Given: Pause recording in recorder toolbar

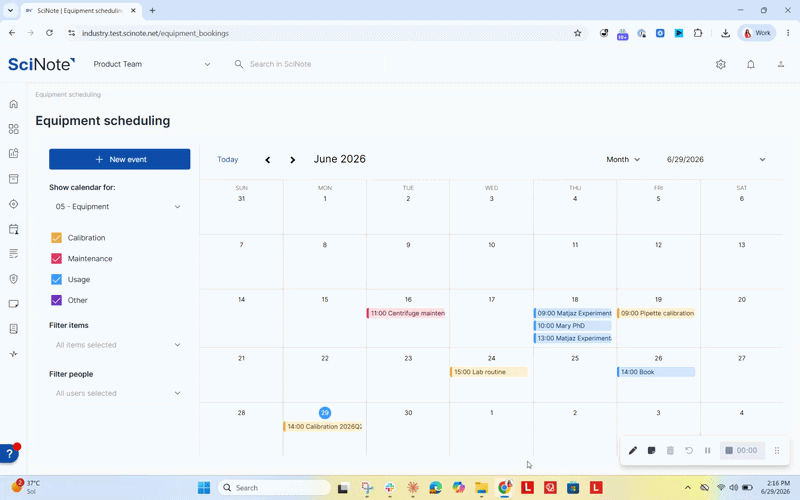Looking at the screenshot, I should (x=707, y=451).
